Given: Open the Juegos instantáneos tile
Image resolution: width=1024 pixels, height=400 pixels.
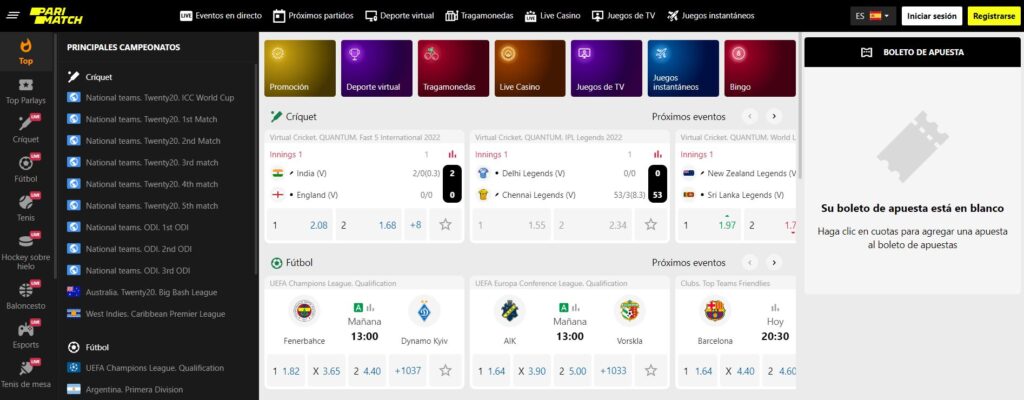Looking at the screenshot, I should pos(683,69).
